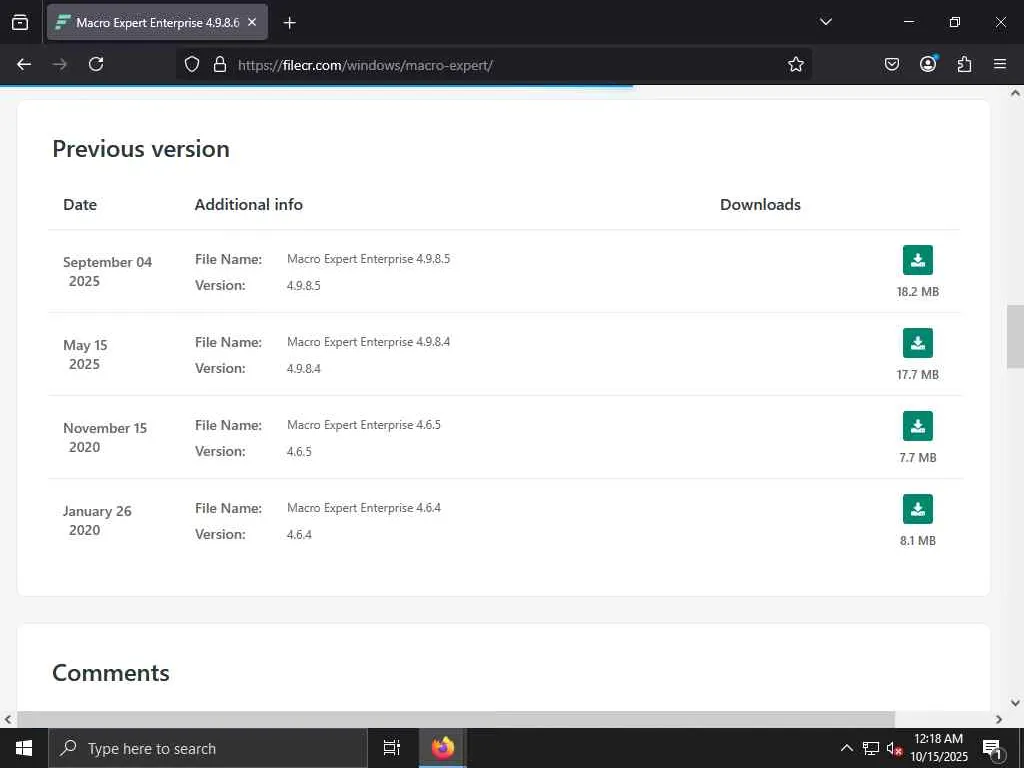1024x768 pixels.
Task: Reload the current page
Action: (96, 64)
